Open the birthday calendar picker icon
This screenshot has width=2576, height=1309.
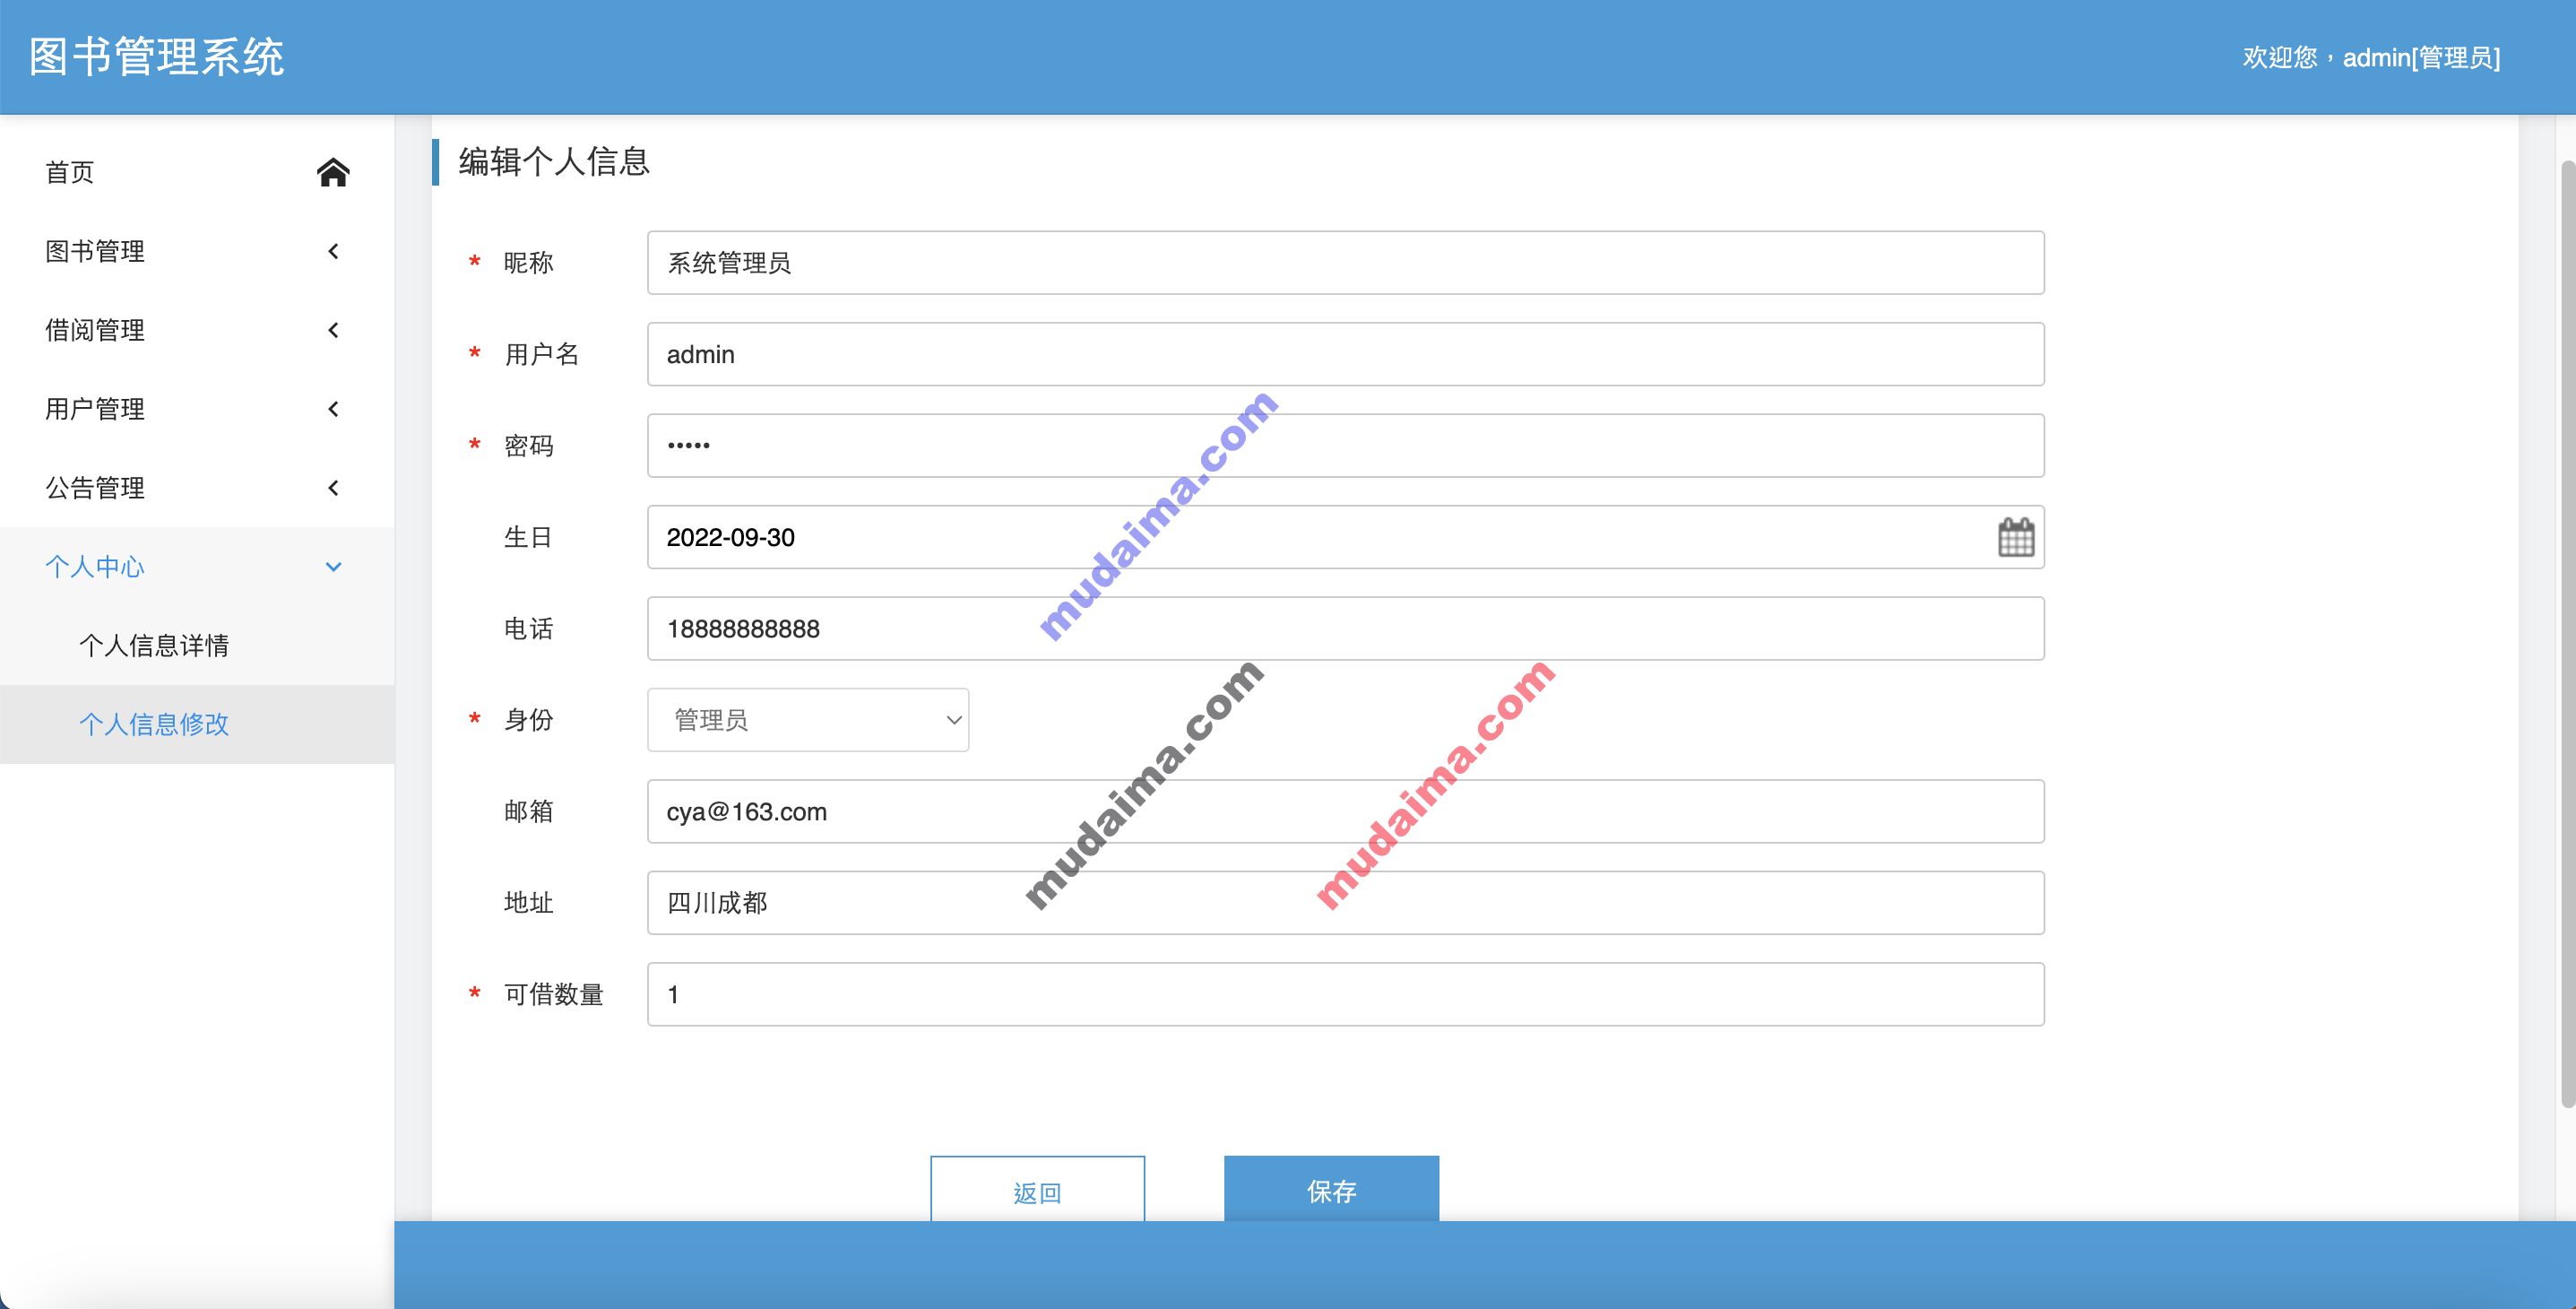pos(2015,537)
